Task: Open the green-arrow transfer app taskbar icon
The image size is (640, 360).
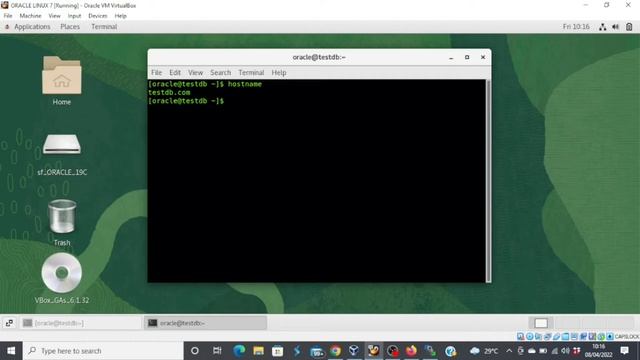Action: 430,351
